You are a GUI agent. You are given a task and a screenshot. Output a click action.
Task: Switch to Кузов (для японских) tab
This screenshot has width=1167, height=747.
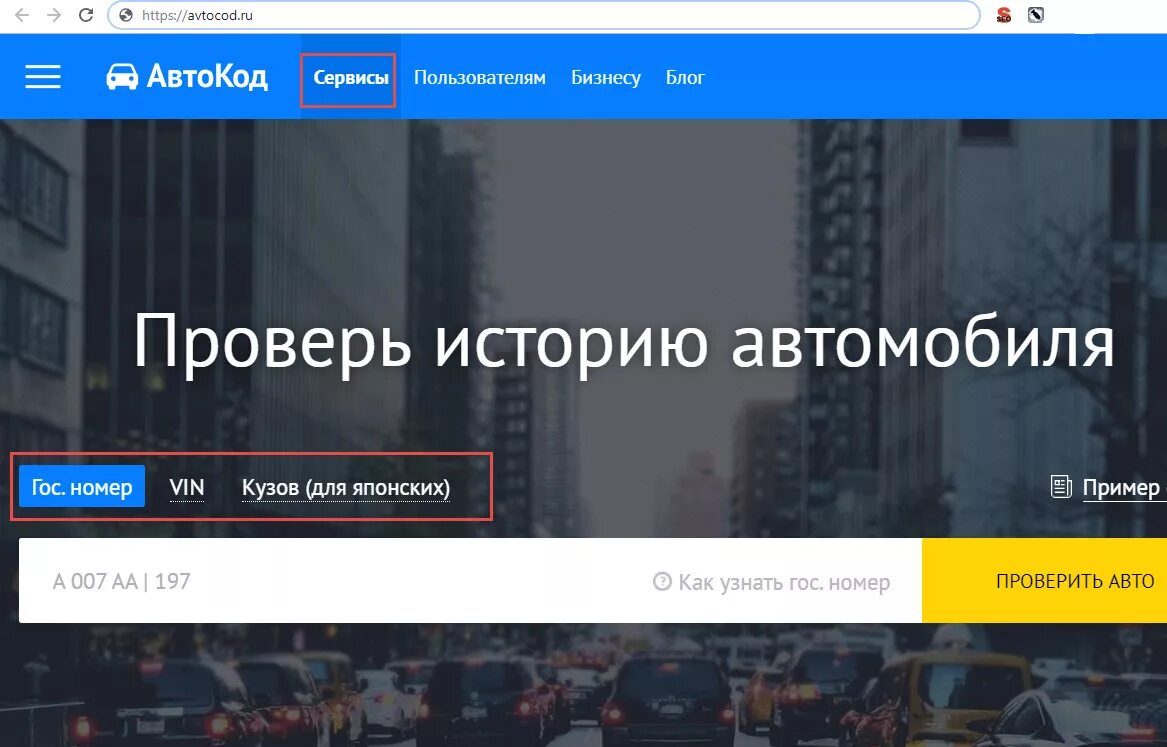[x=346, y=487]
